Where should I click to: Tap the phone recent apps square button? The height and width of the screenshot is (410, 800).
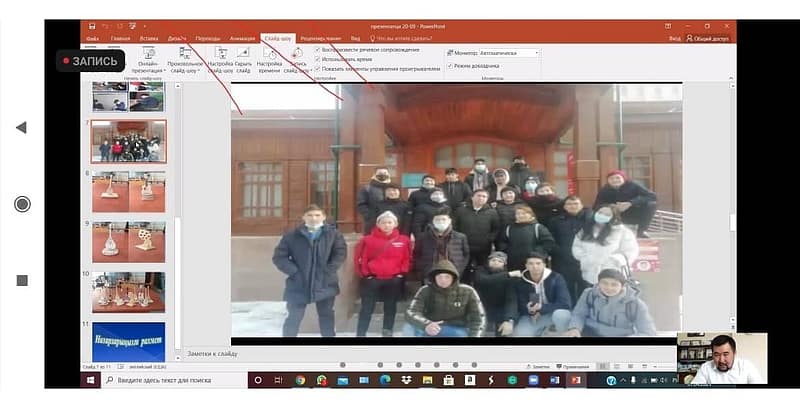click(22, 280)
